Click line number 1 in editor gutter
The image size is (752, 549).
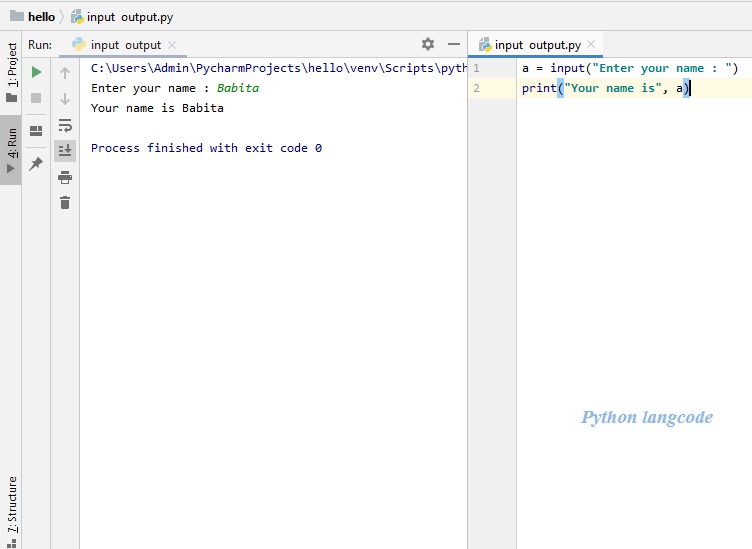pyautogui.click(x=476, y=68)
